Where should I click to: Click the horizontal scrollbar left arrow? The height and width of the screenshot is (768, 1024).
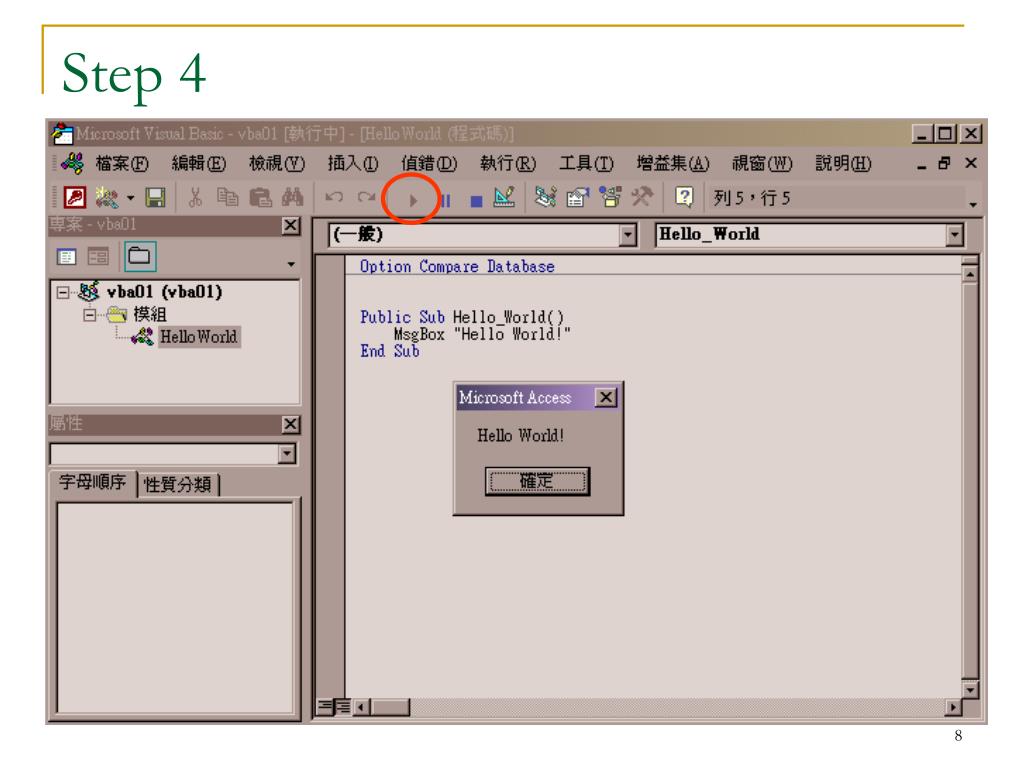[360, 707]
